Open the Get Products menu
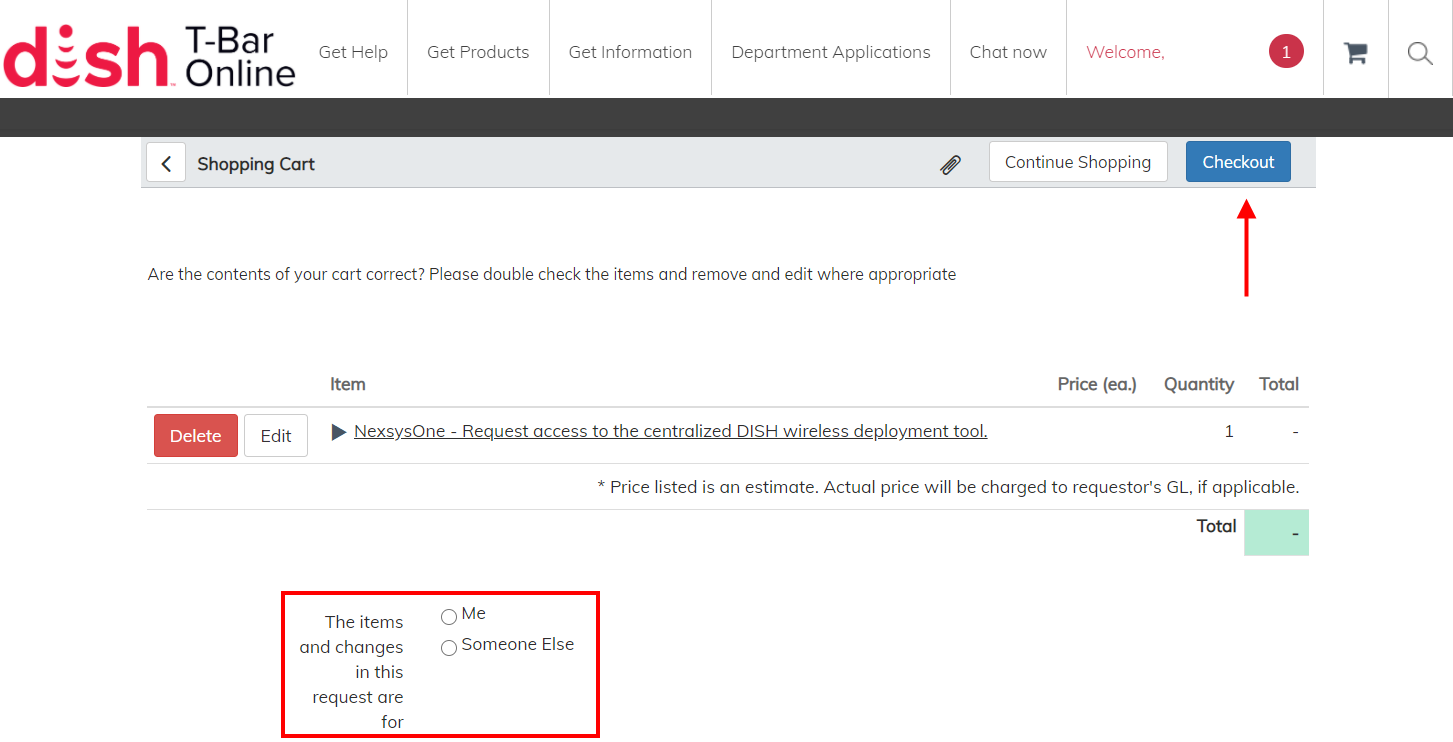1453x742 pixels. [478, 52]
